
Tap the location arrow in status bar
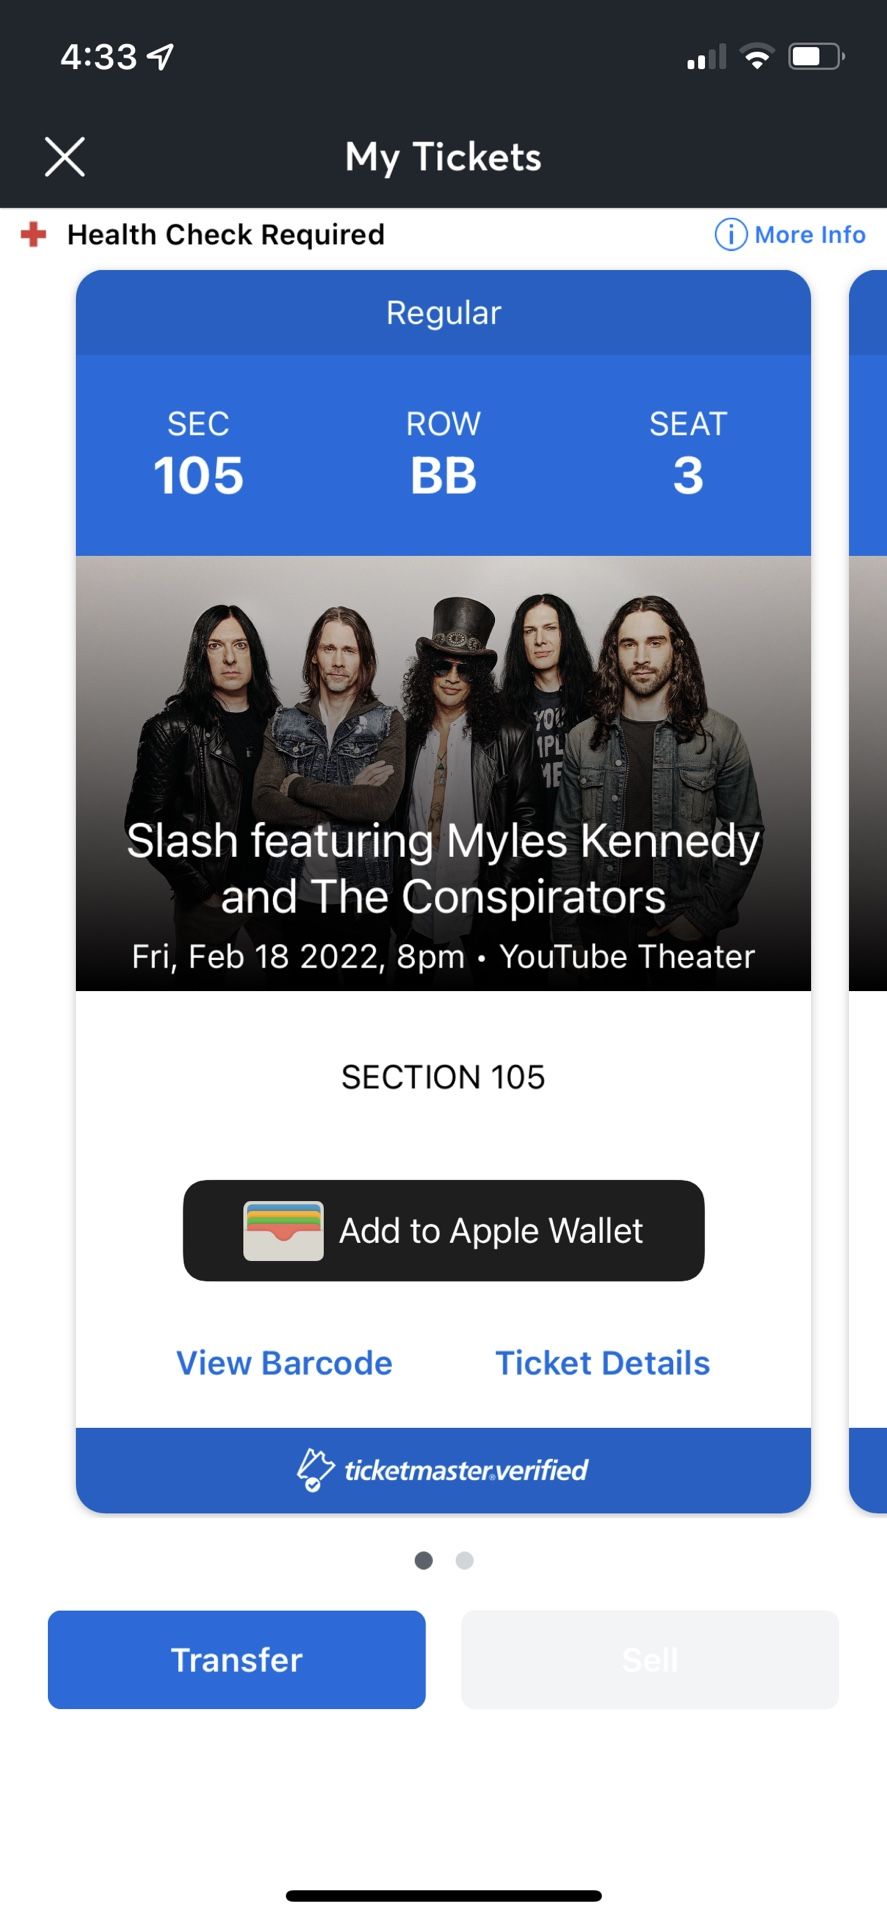pyautogui.click(x=160, y=57)
